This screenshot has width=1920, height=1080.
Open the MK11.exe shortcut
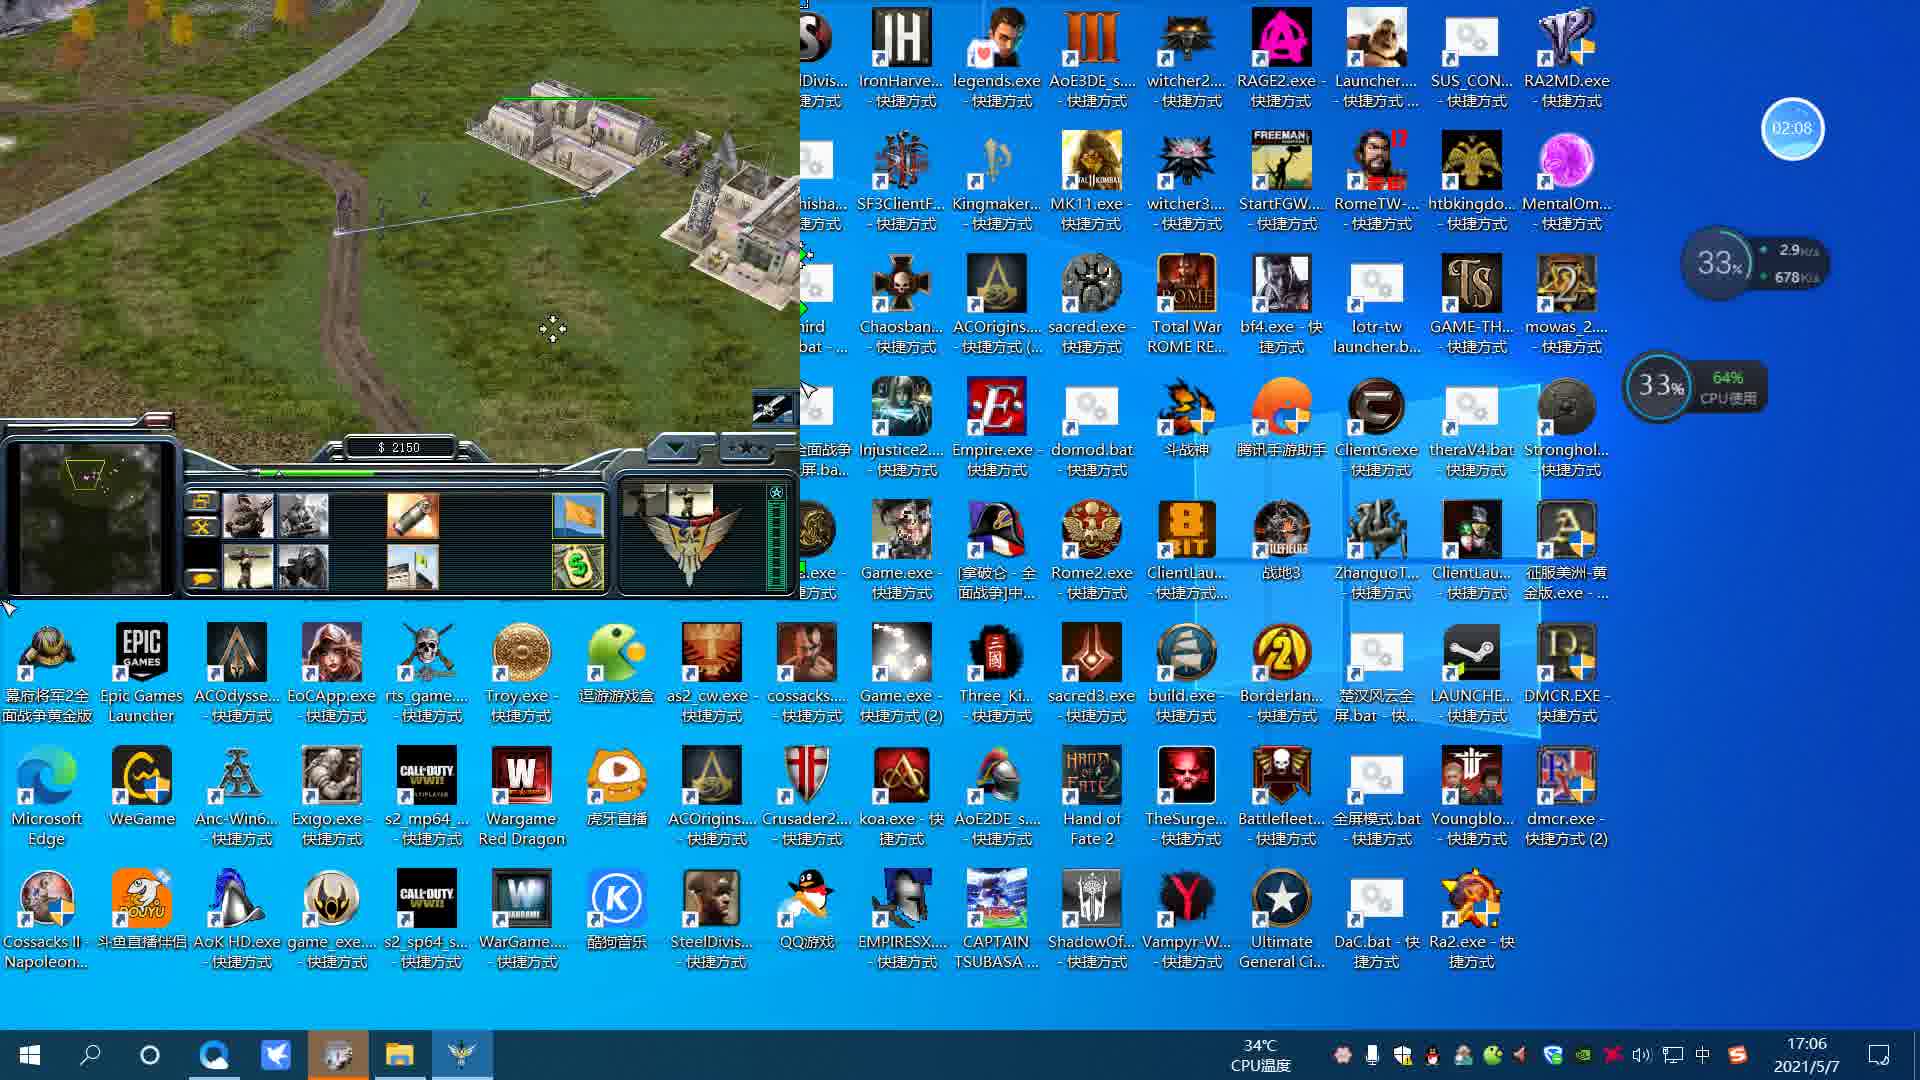point(1091,181)
